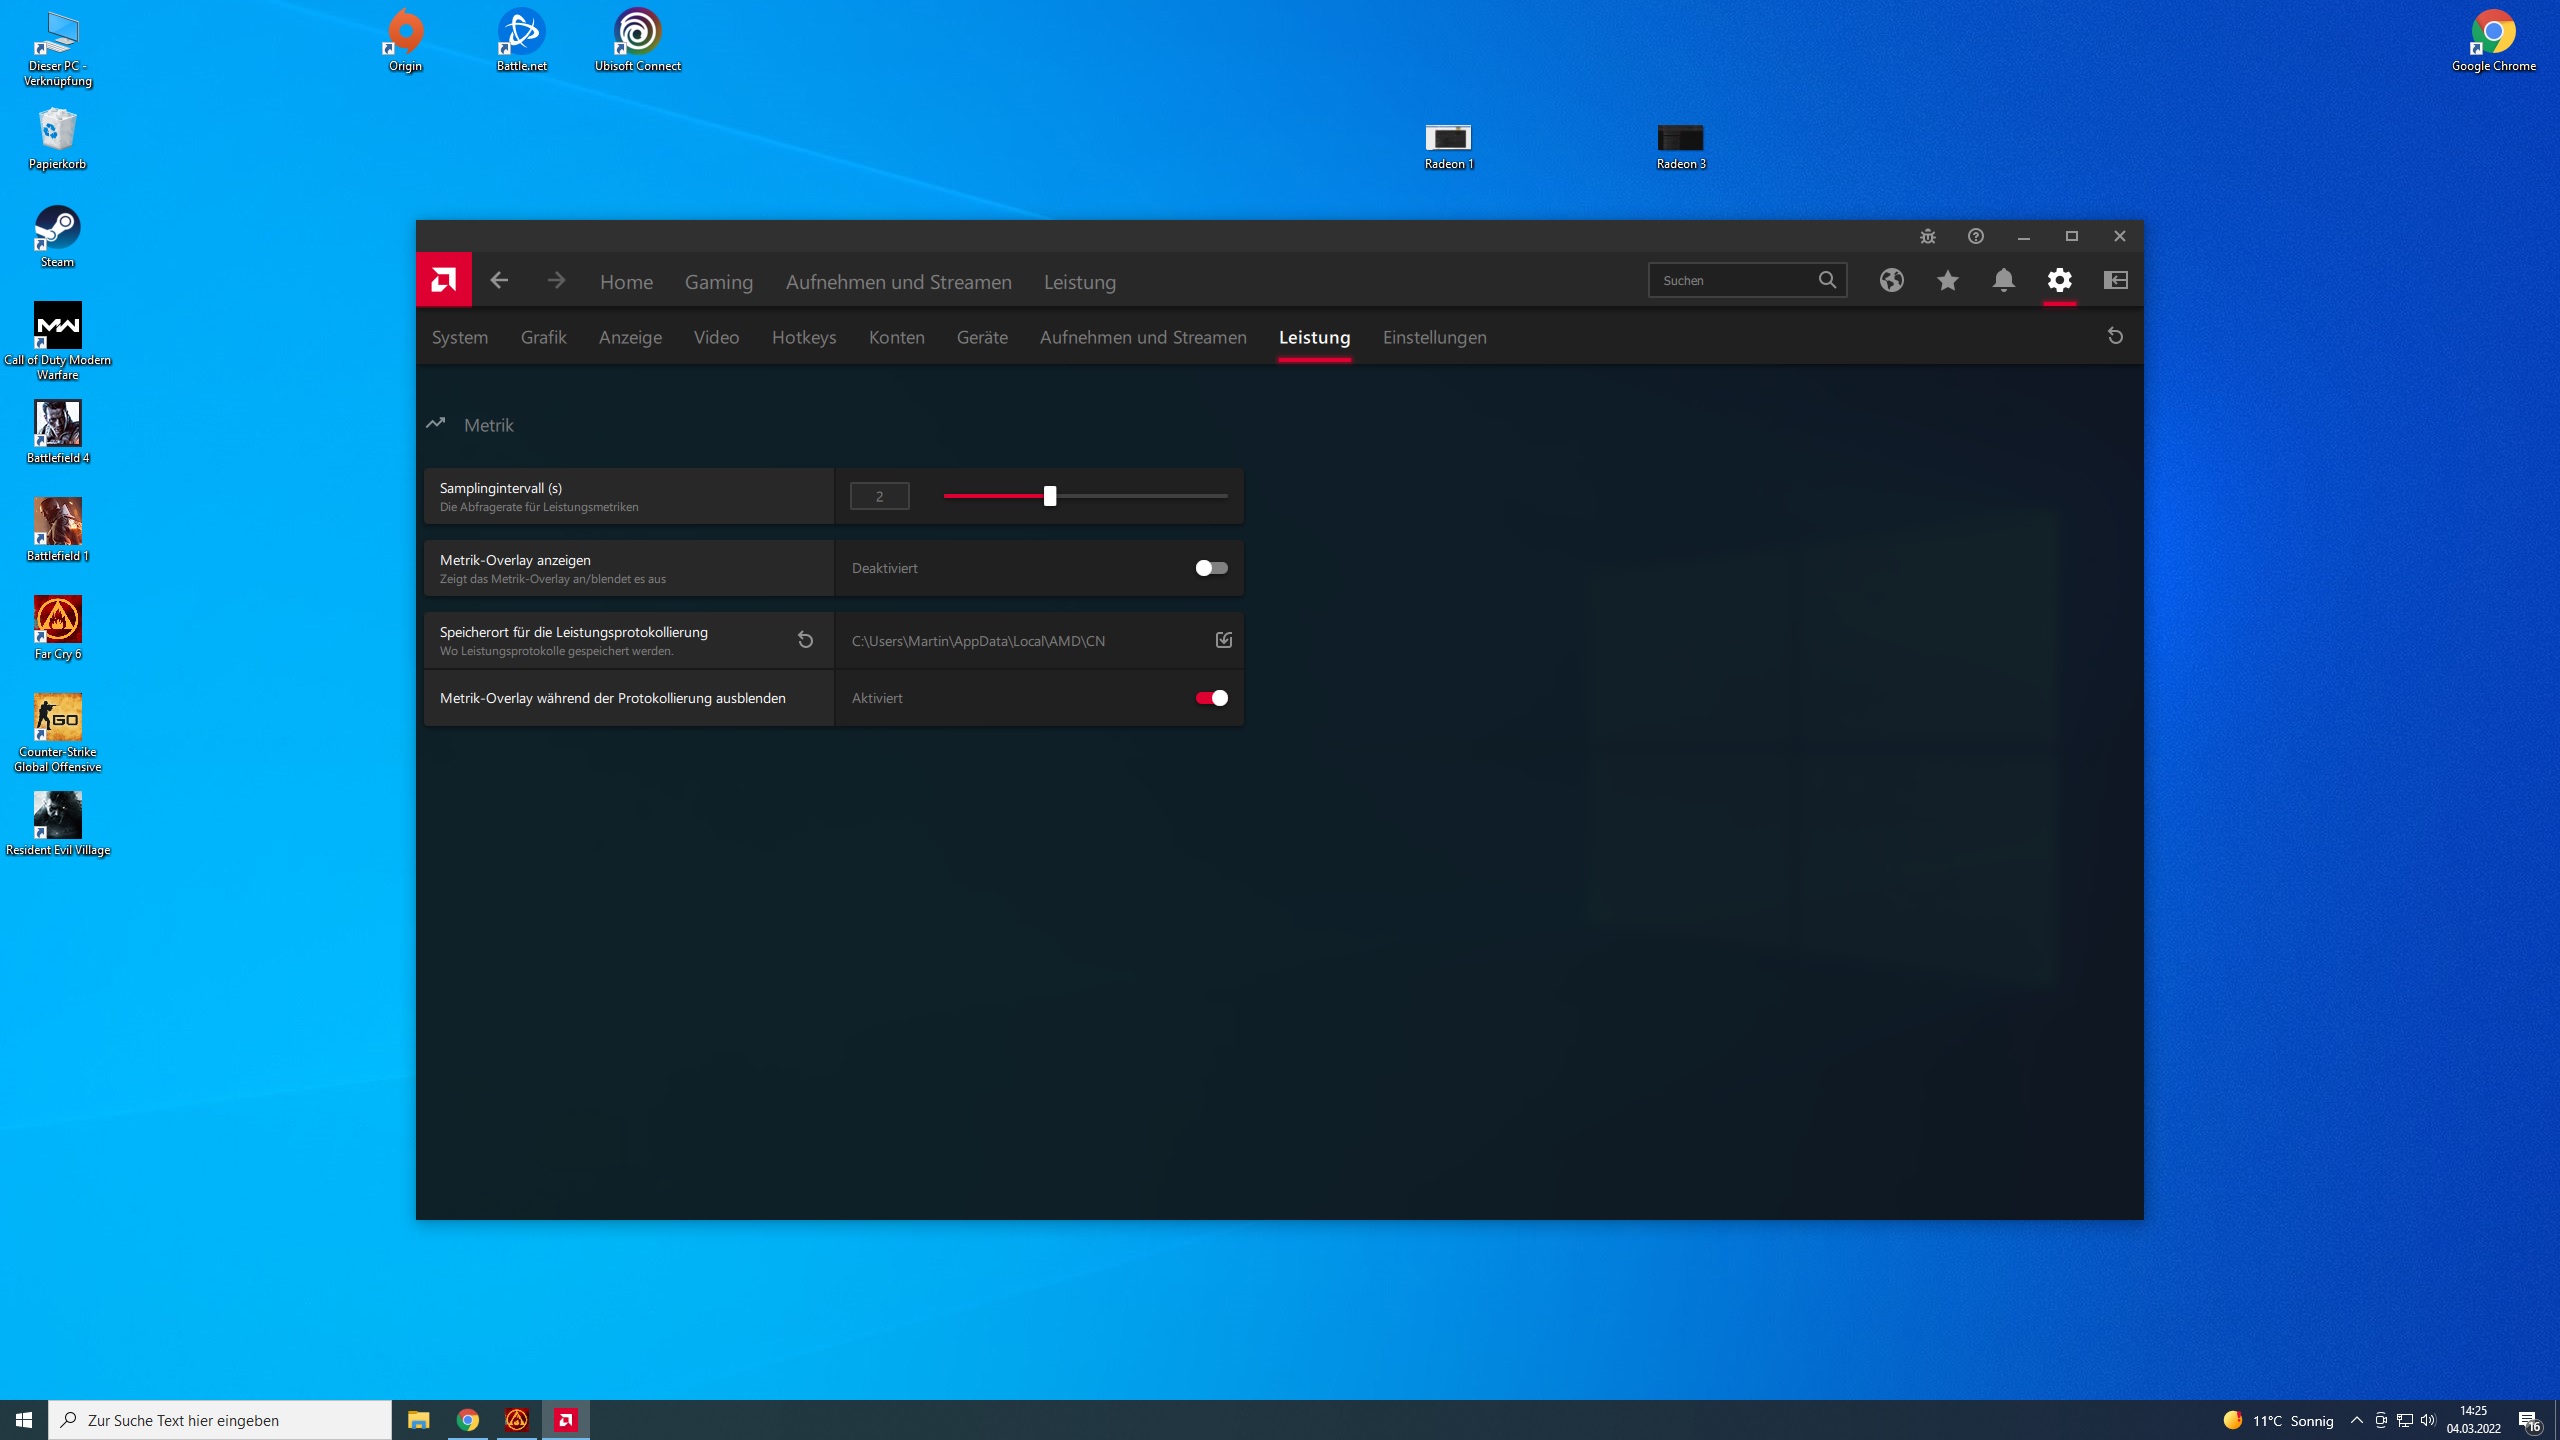Click the bug report icon

(1927, 236)
